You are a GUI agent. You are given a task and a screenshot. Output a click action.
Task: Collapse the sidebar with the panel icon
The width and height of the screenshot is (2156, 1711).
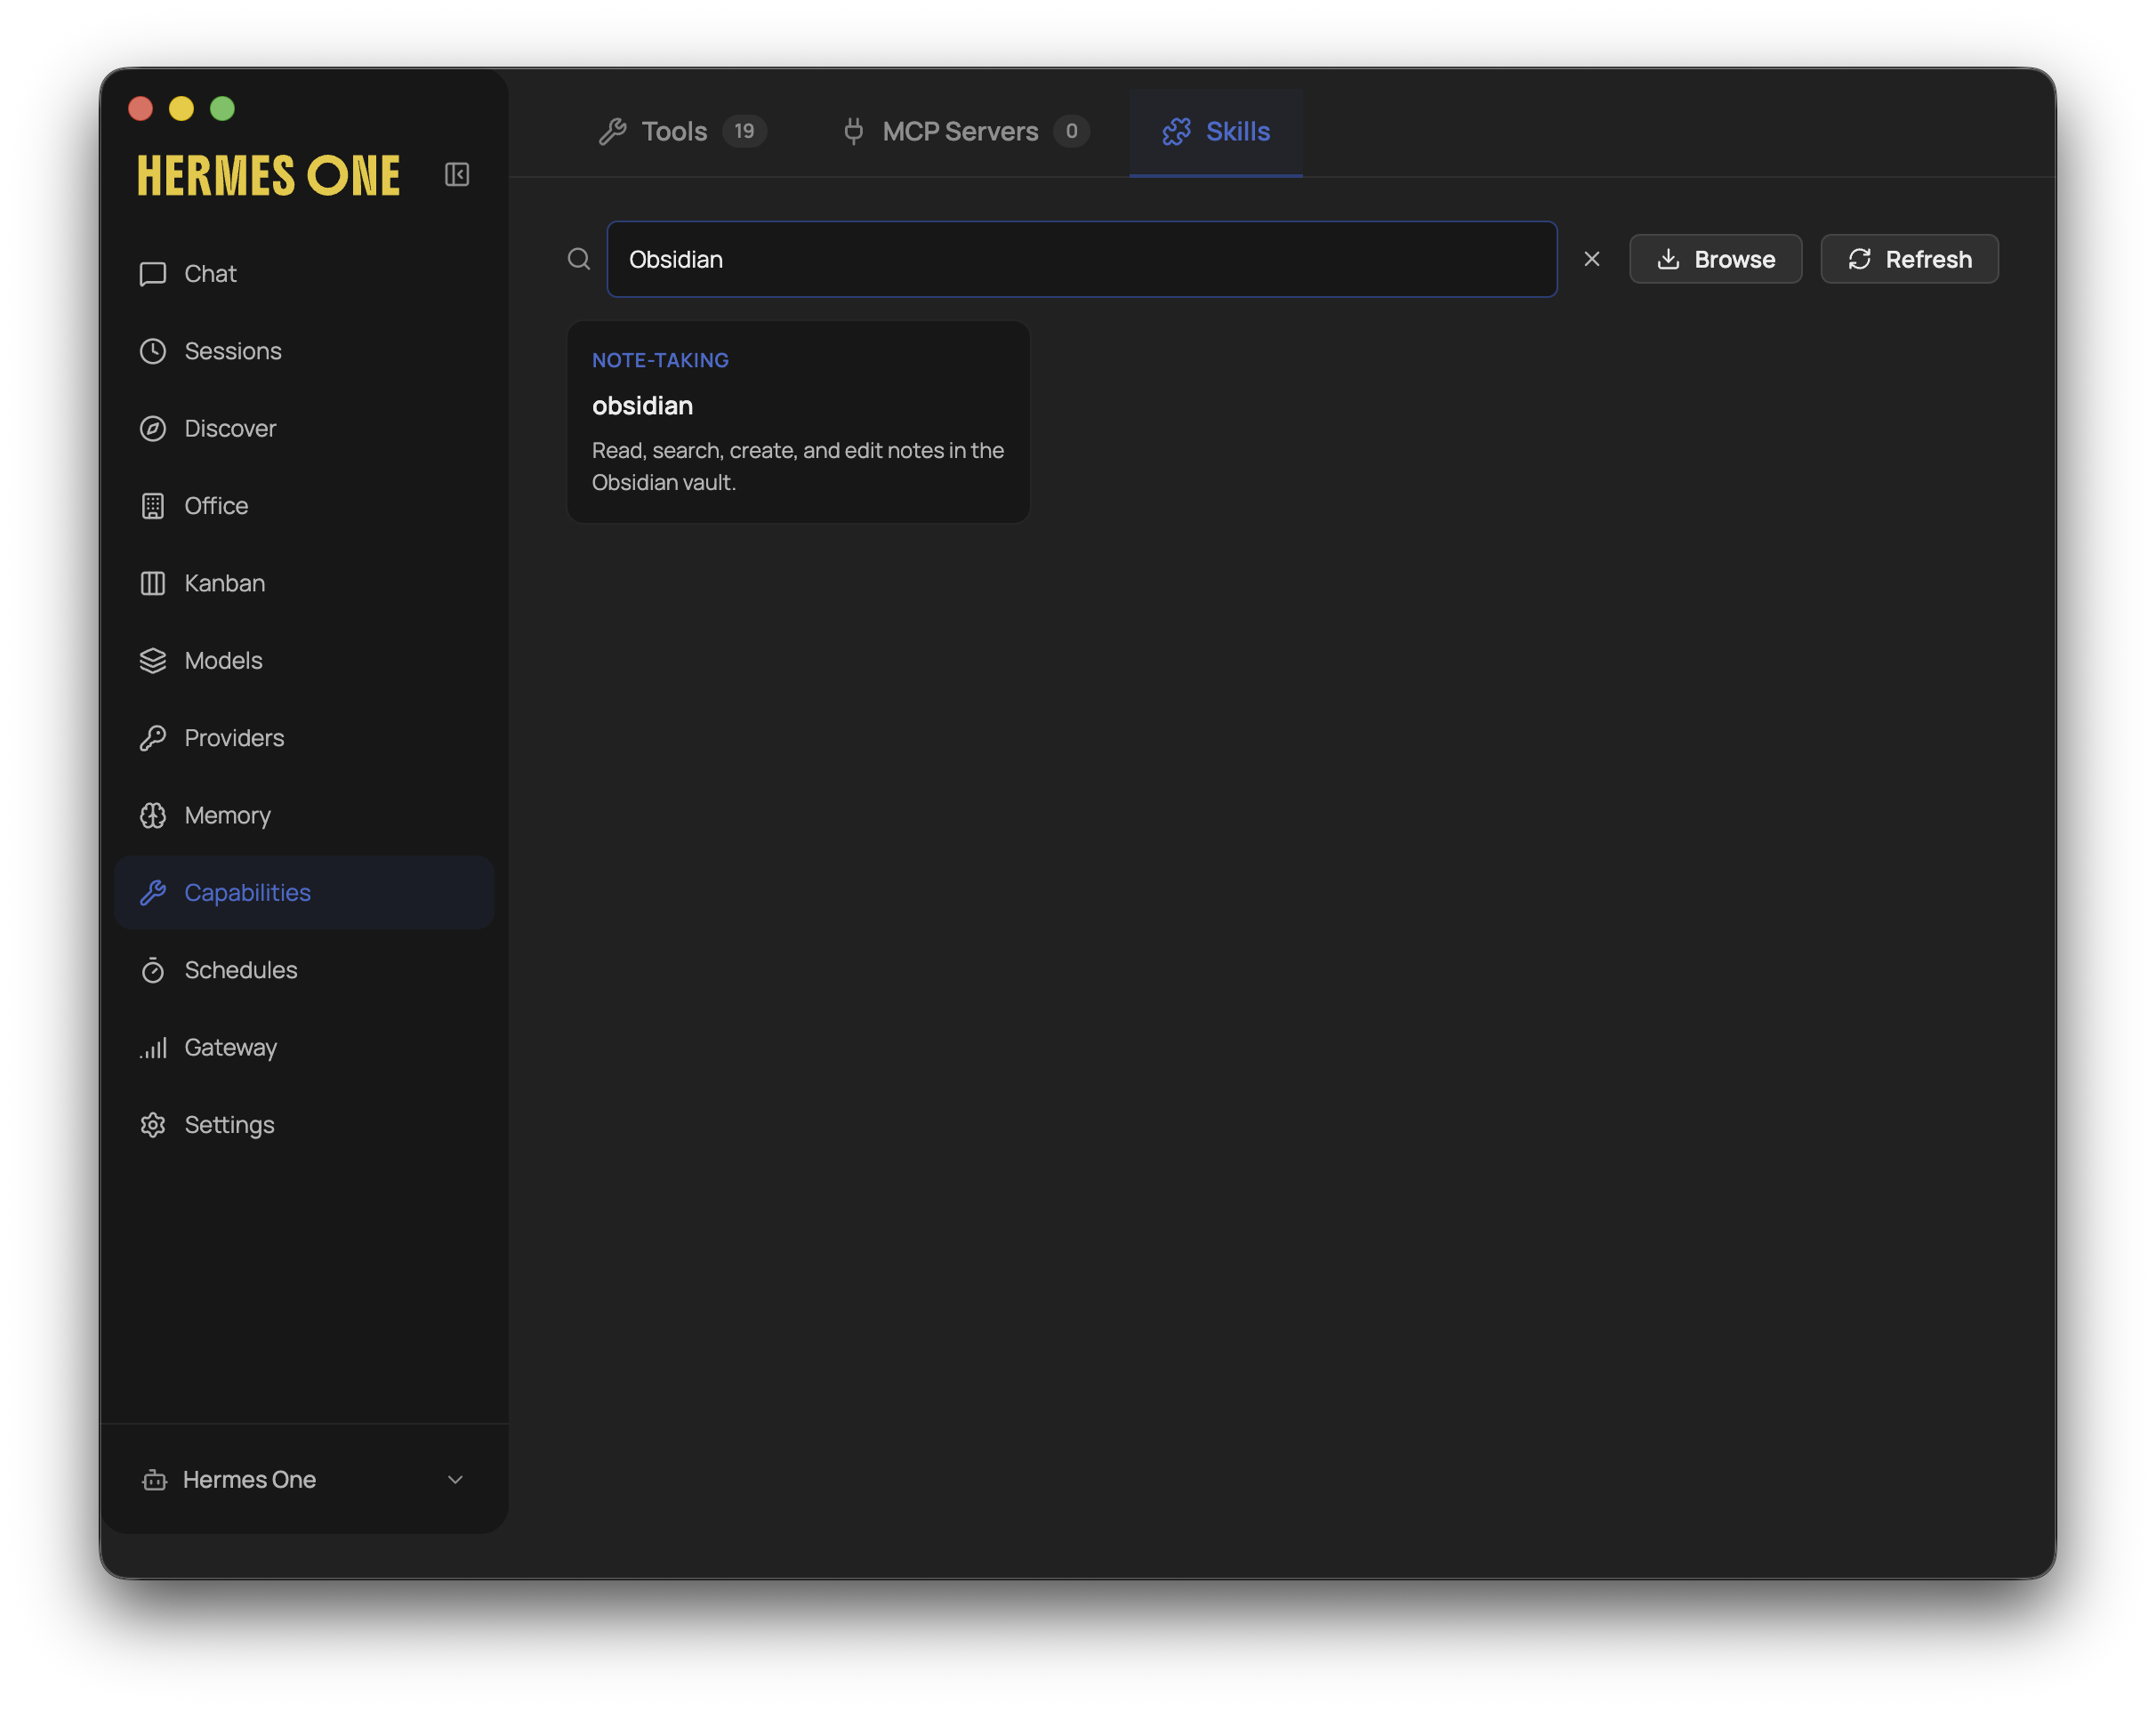pos(457,175)
